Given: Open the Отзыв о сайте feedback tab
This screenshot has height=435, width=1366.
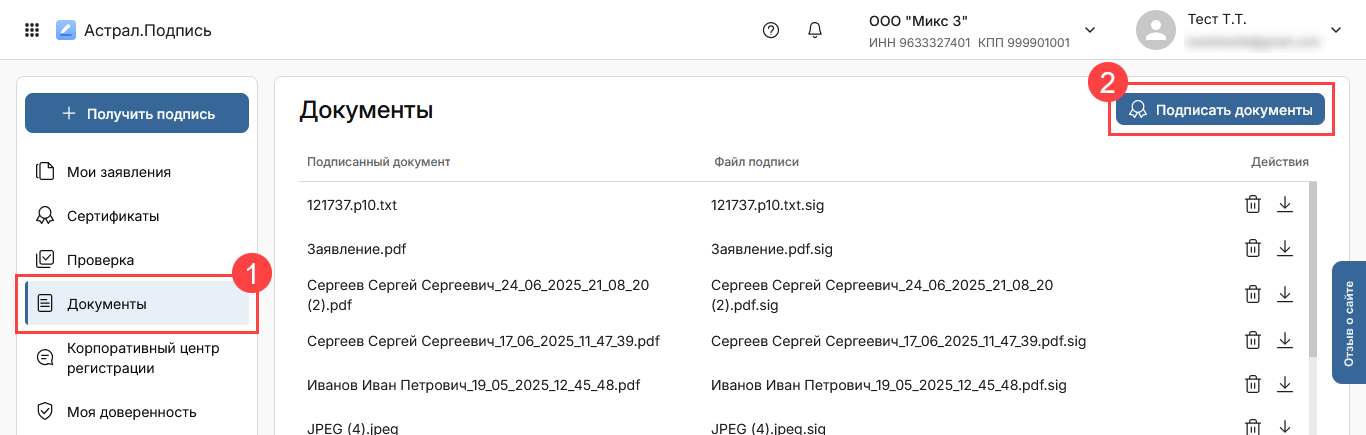Looking at the screenshot, I should (x=1348, y=323).
